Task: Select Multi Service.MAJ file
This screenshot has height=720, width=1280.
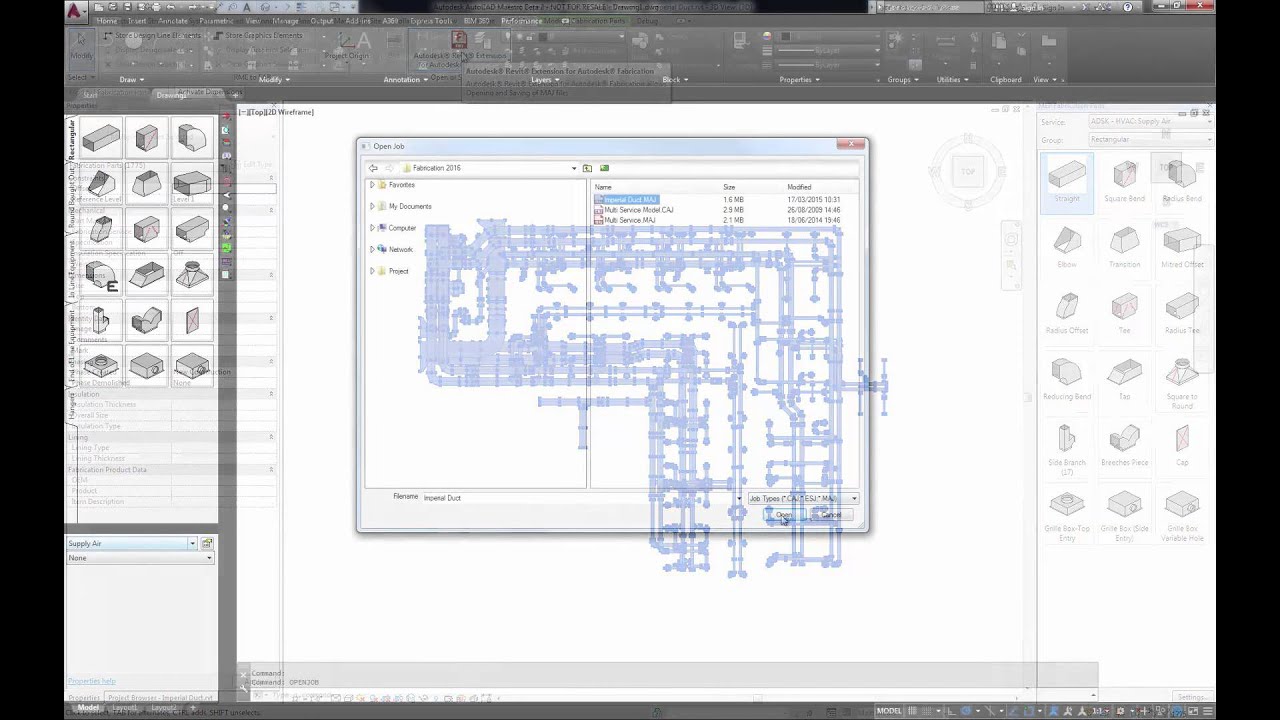Action: tap(630, 220)
